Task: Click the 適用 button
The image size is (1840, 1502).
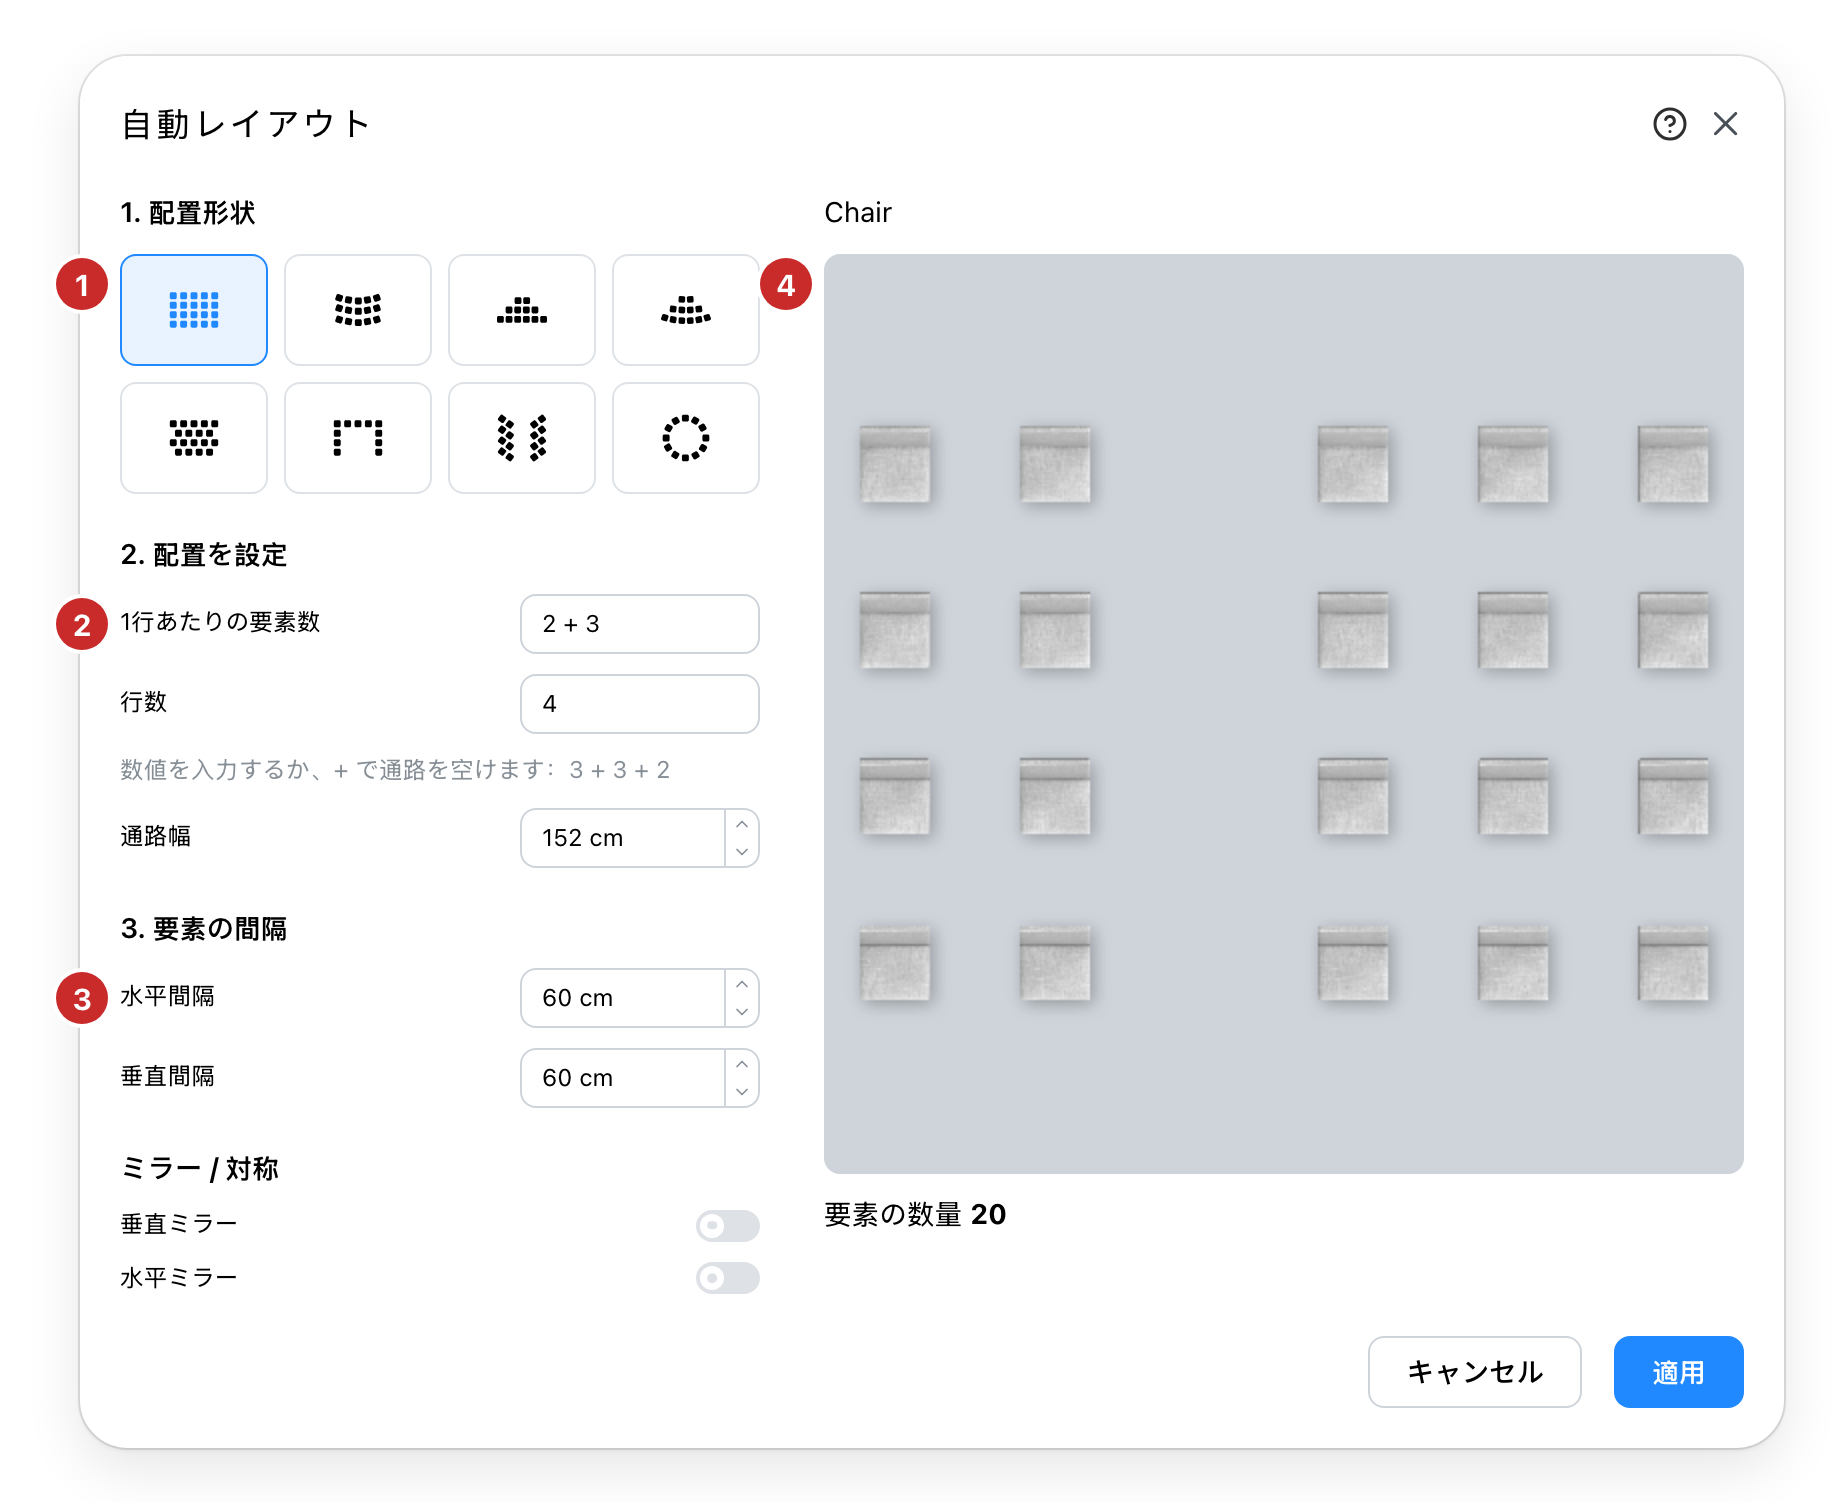Action: click(1679, 1372)
